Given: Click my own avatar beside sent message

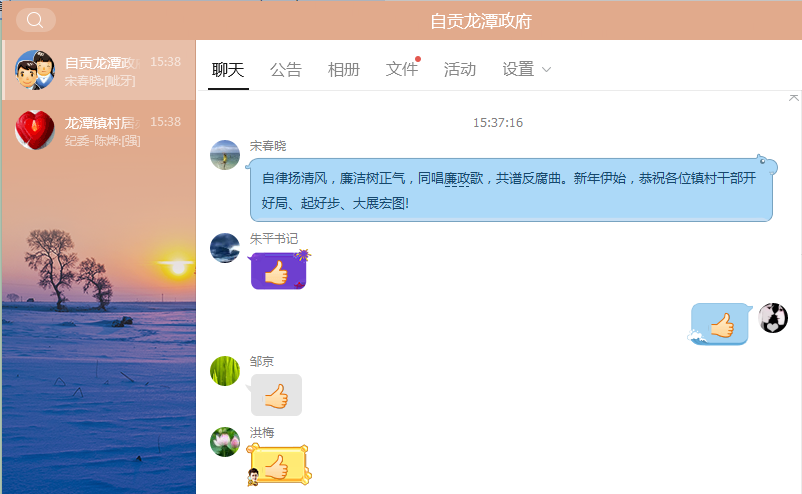Looking at the screenshot, I should coord(773,318).
